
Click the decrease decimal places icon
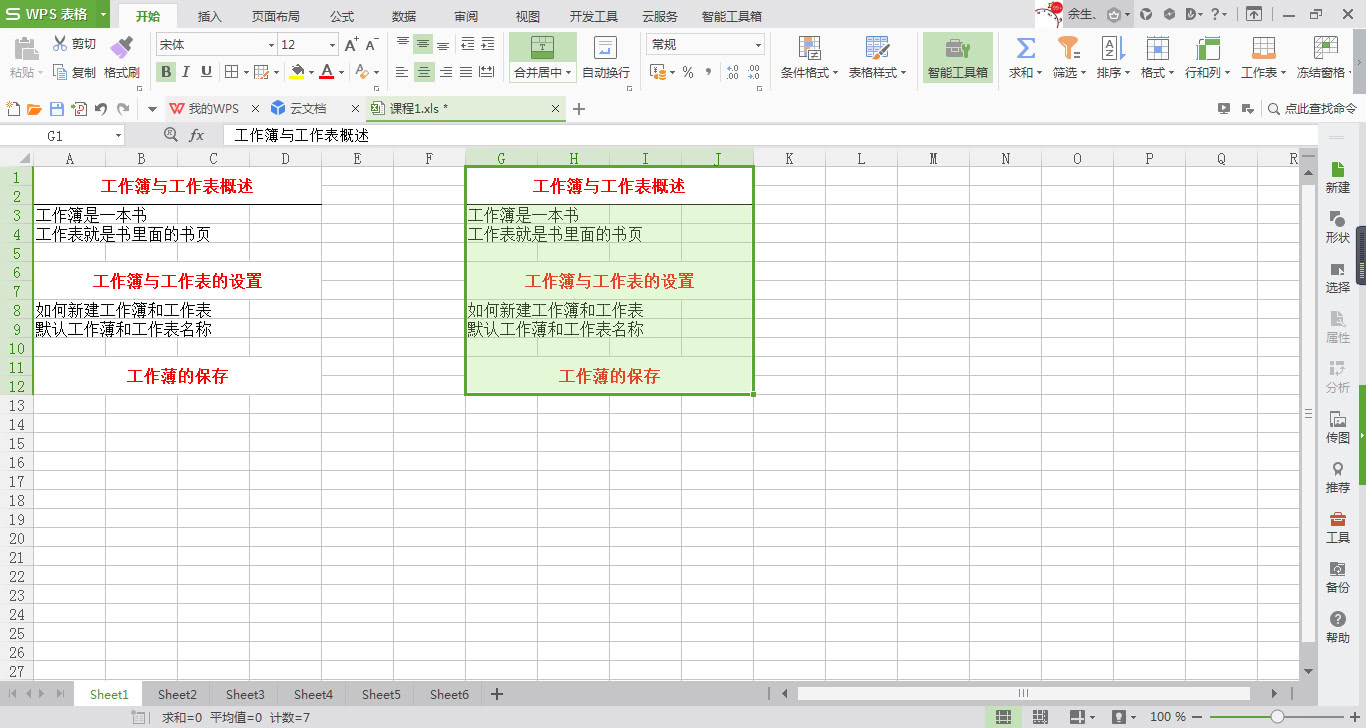(756, 72)
